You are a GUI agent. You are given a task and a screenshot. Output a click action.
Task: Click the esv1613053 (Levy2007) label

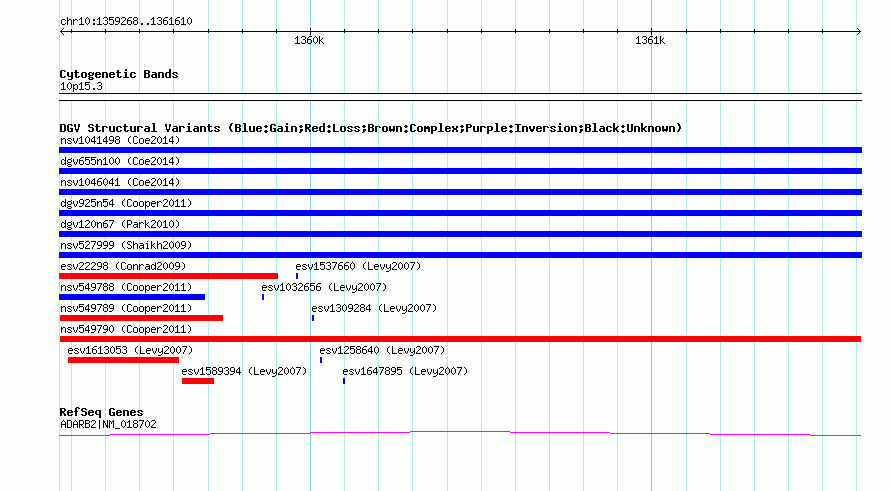[130, 350]
